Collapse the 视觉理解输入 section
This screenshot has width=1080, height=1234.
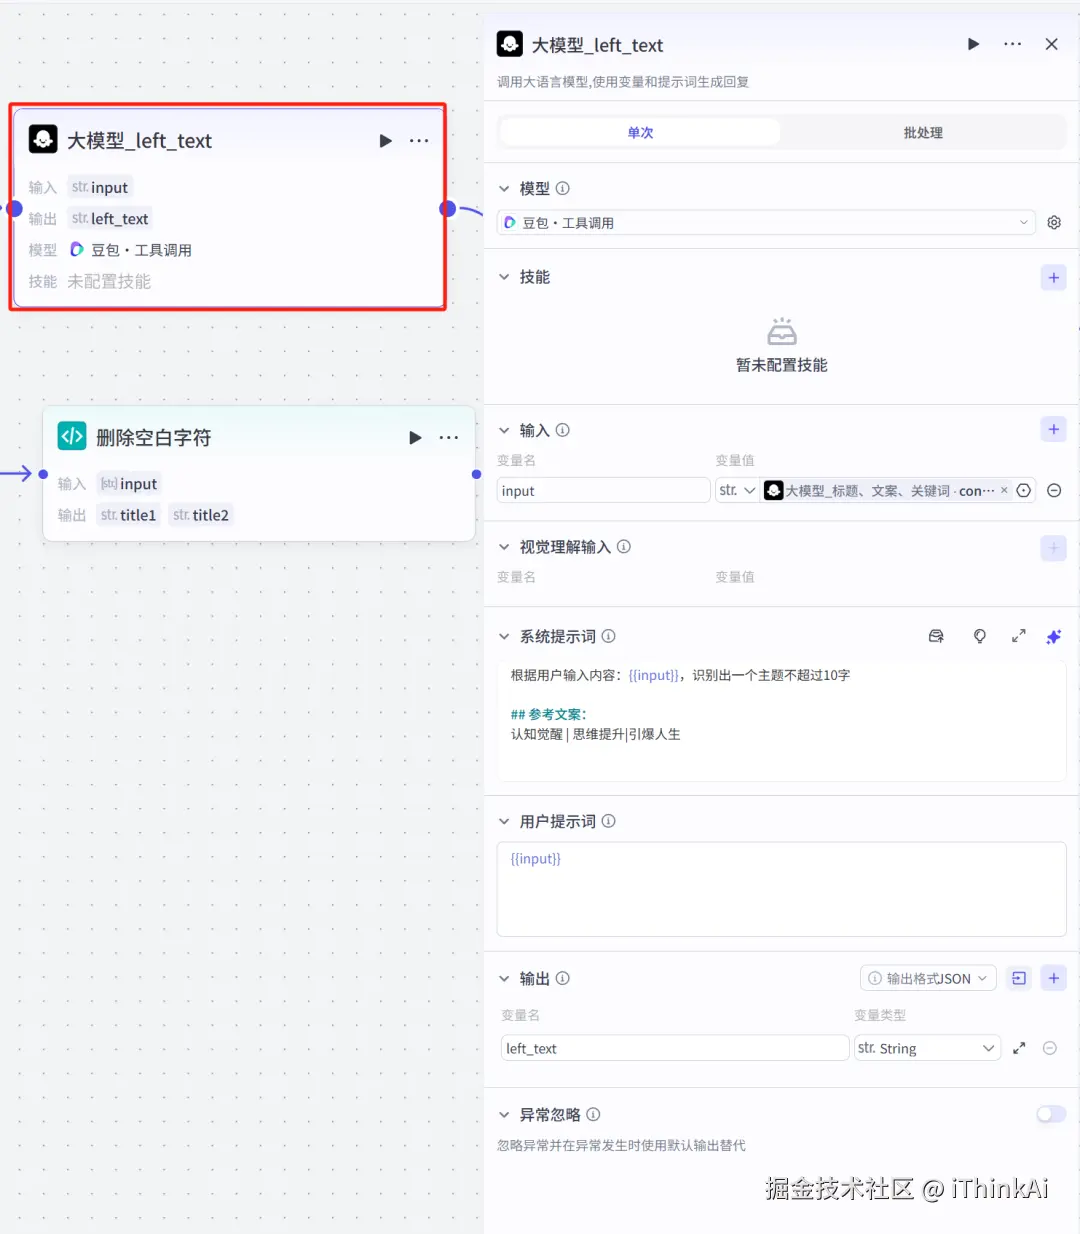pyautogui.click(x=504, y=547)
